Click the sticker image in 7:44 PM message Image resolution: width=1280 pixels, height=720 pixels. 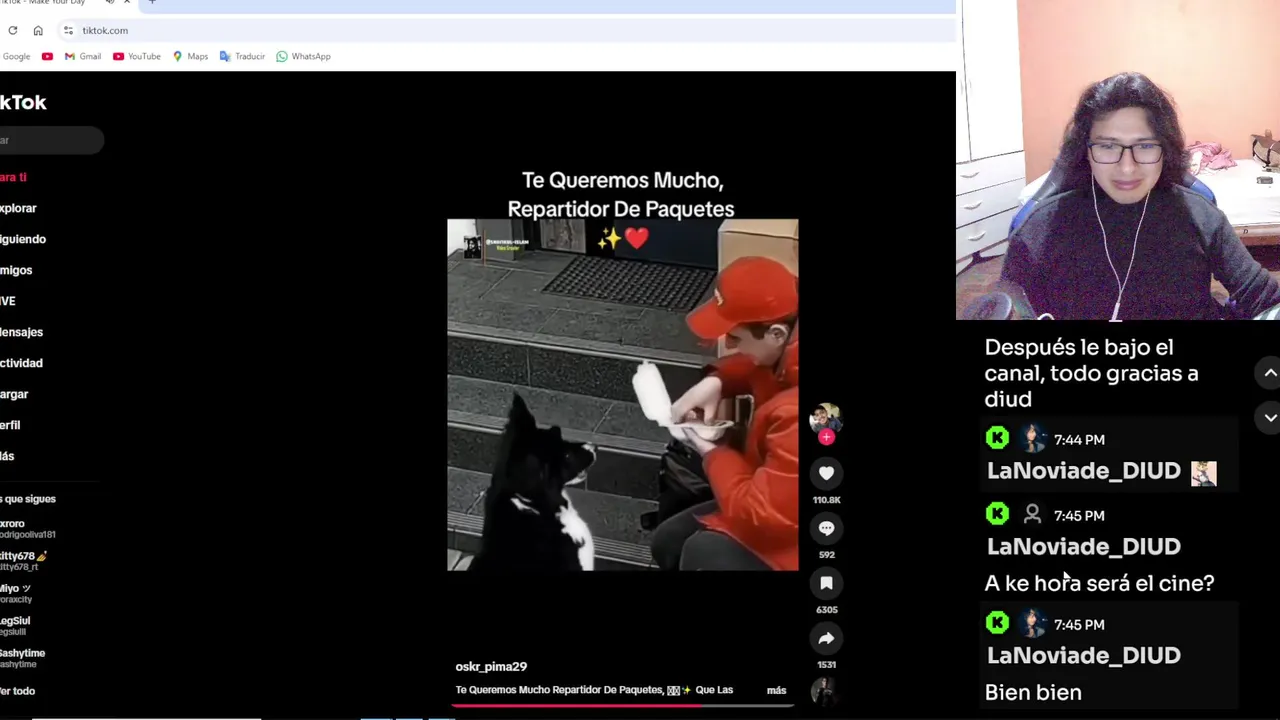(1204, 473)
